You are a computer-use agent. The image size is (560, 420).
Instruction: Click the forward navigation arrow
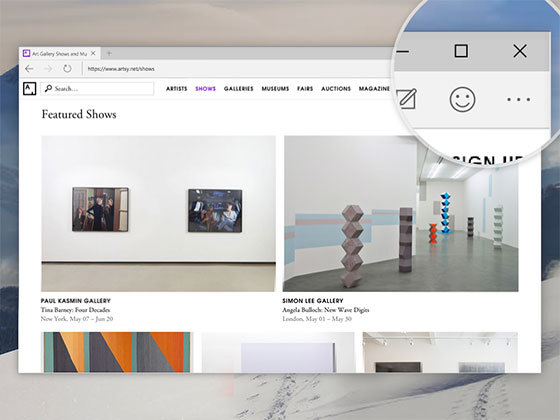48,69
